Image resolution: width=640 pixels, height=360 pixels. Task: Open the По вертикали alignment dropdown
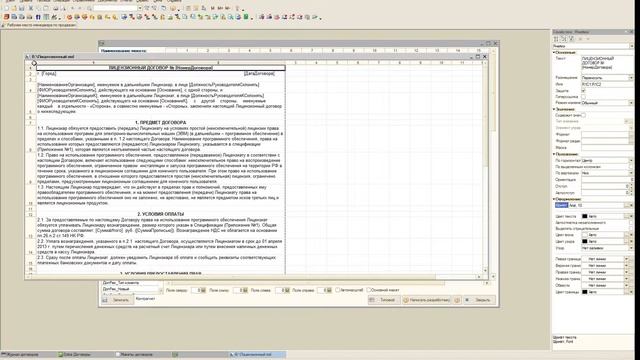[631, 173]
